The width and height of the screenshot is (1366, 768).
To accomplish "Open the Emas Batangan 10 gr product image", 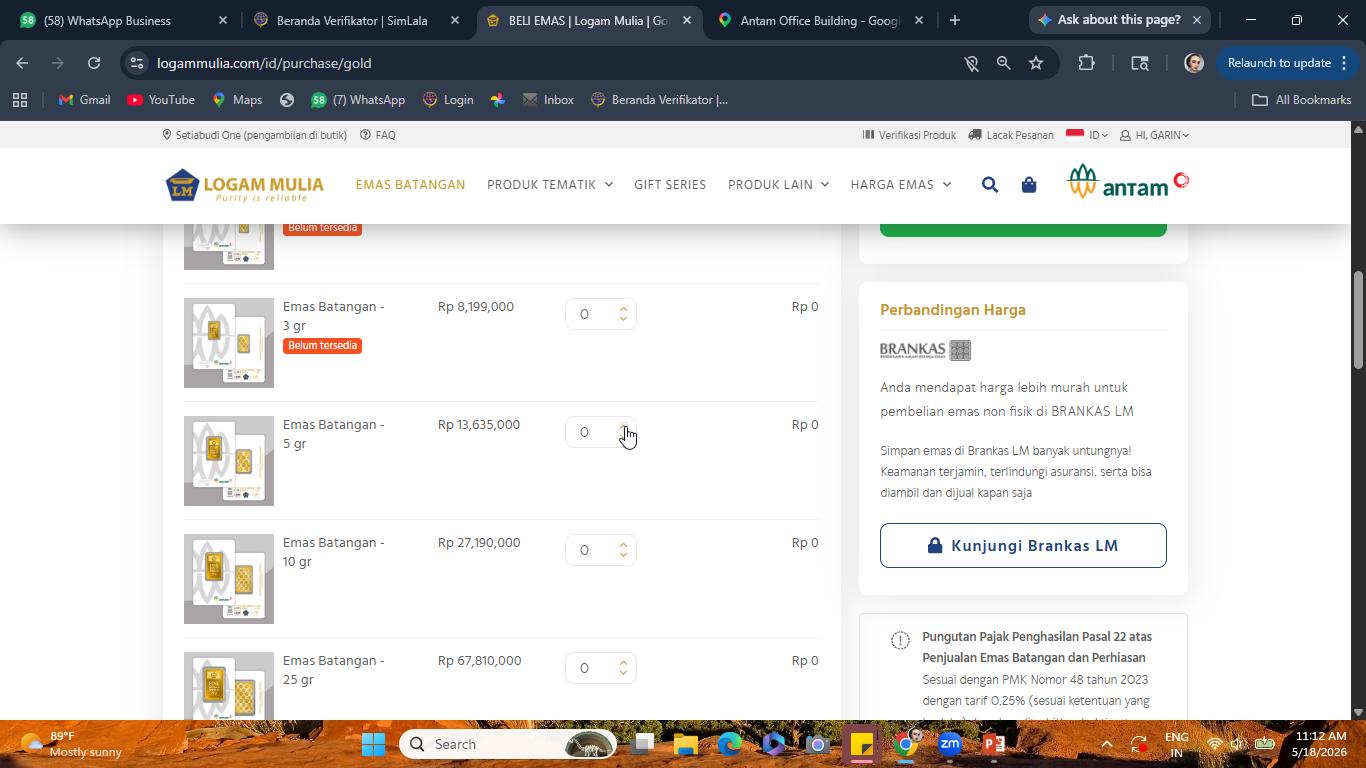I will pyautogui.click(x=229, y=579).
